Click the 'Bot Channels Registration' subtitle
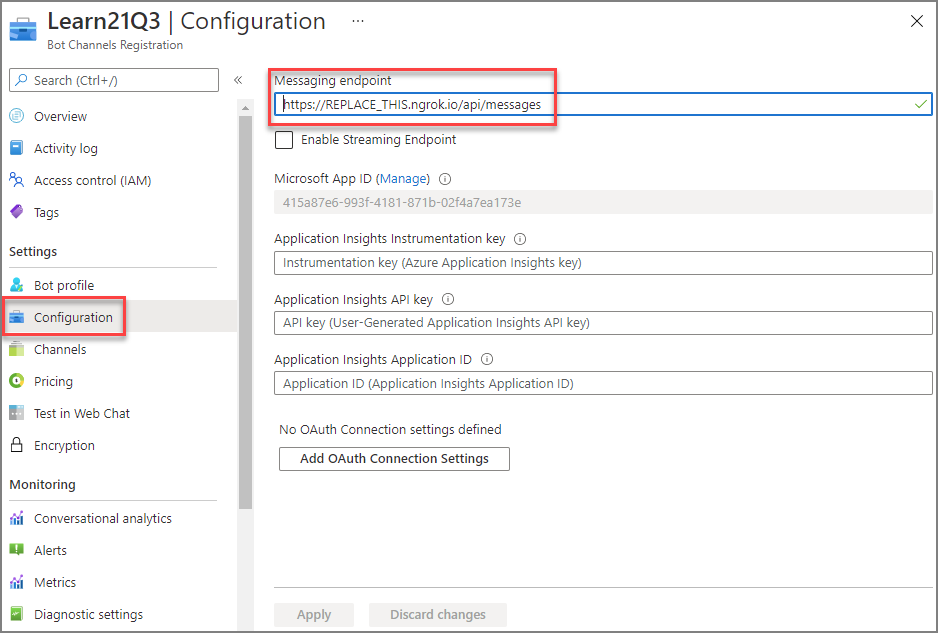 tap(115, 45)
